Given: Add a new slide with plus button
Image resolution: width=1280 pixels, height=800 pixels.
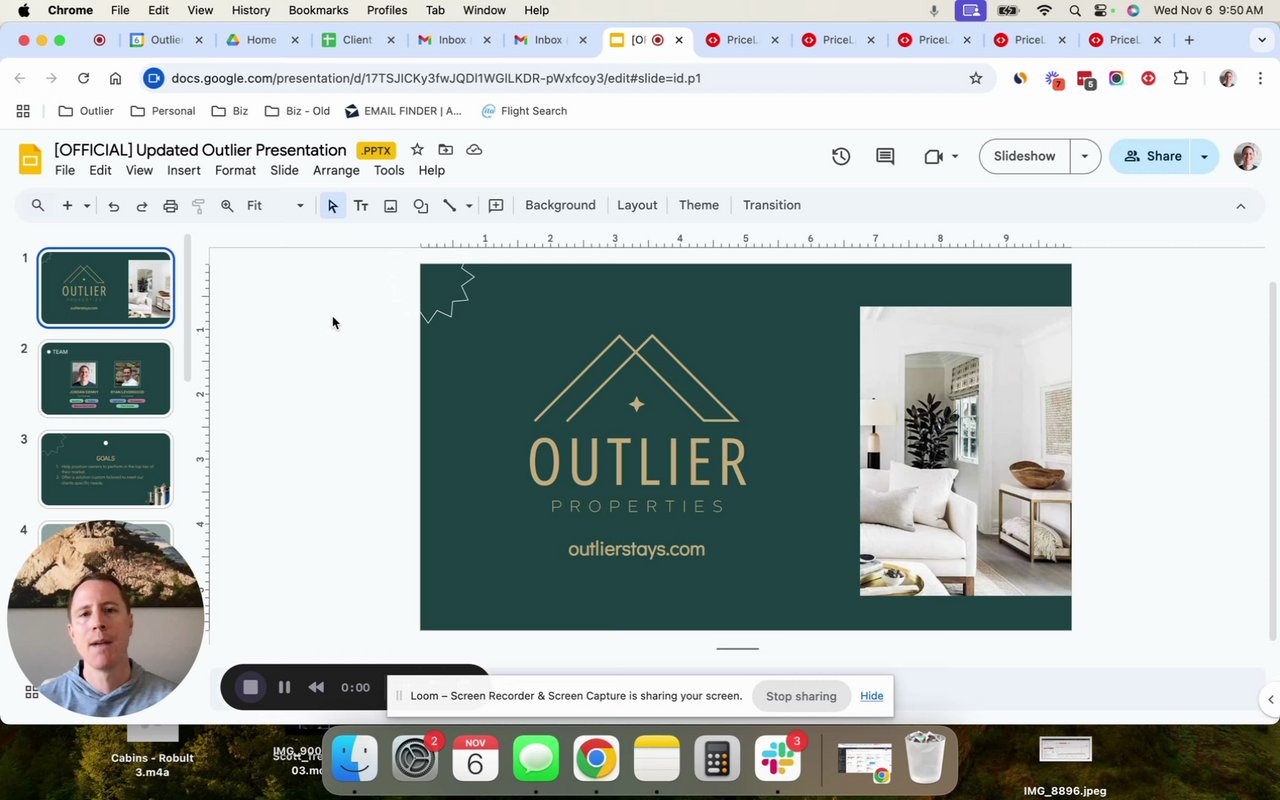Looking at the screenshot, I should tap(67, 205).
